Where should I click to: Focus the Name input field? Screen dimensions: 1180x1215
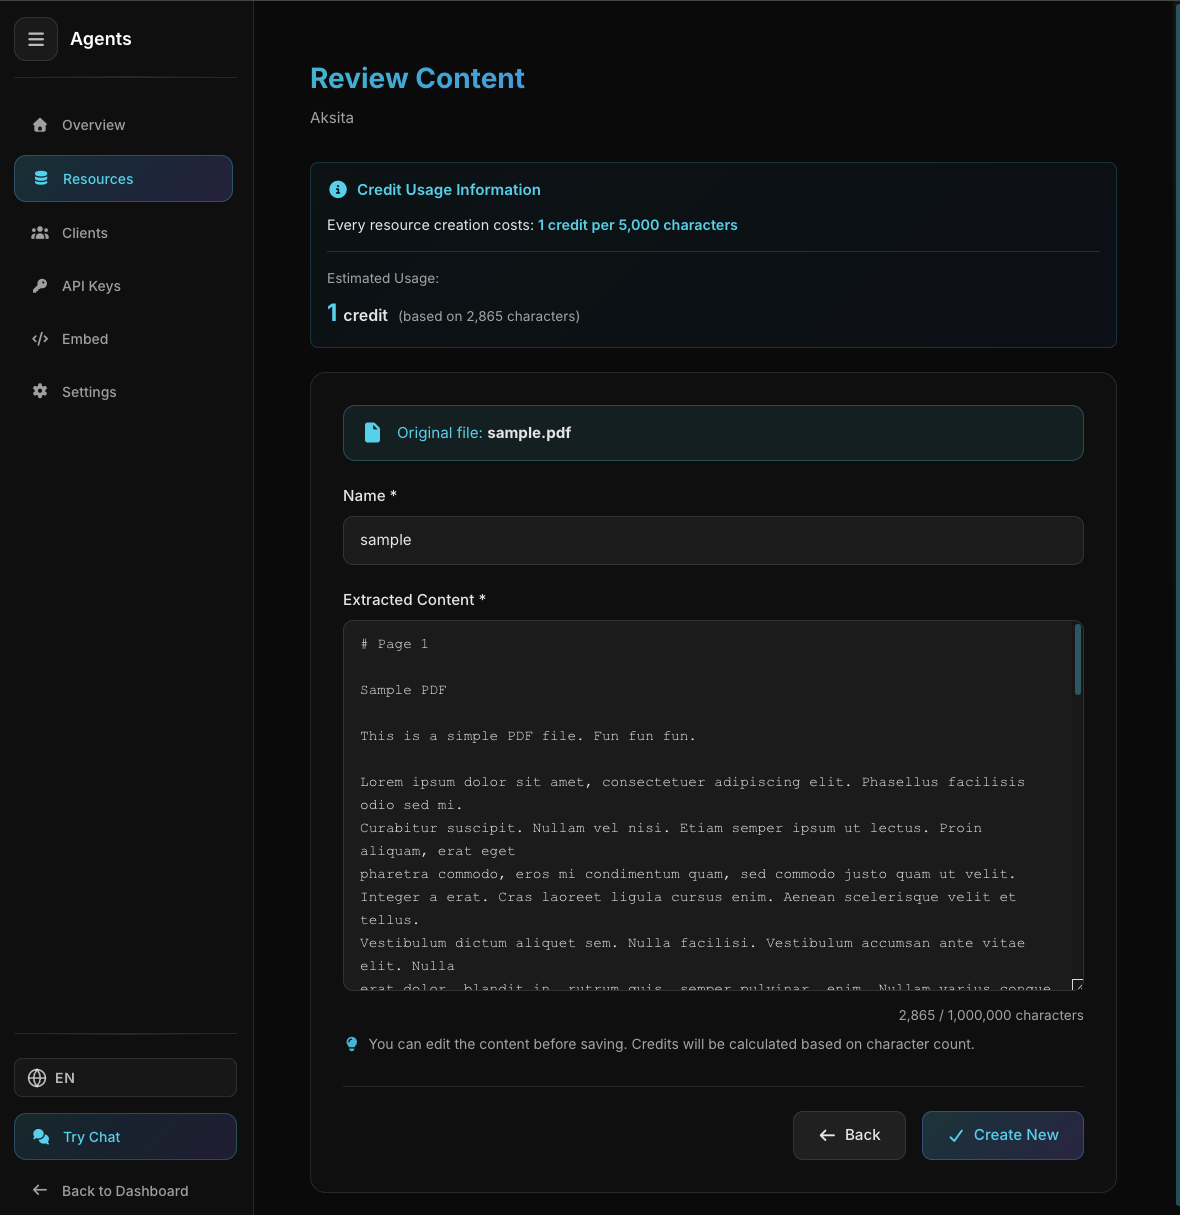[x=712, y=541]
